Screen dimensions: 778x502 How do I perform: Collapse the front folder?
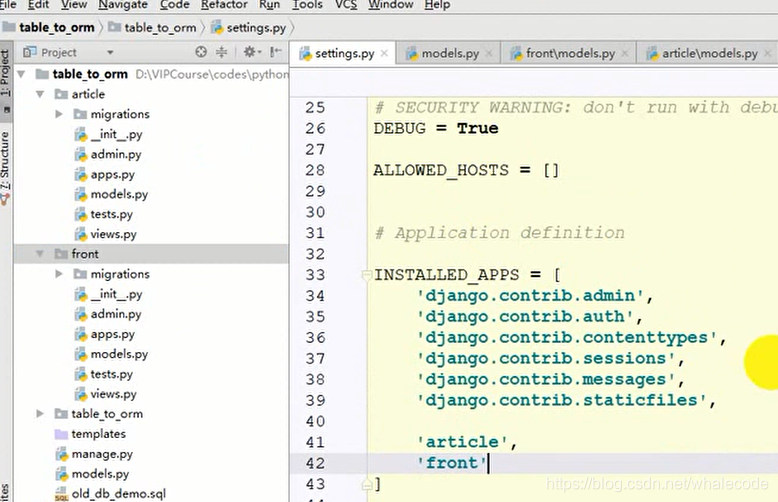click(x=40, y=254)
